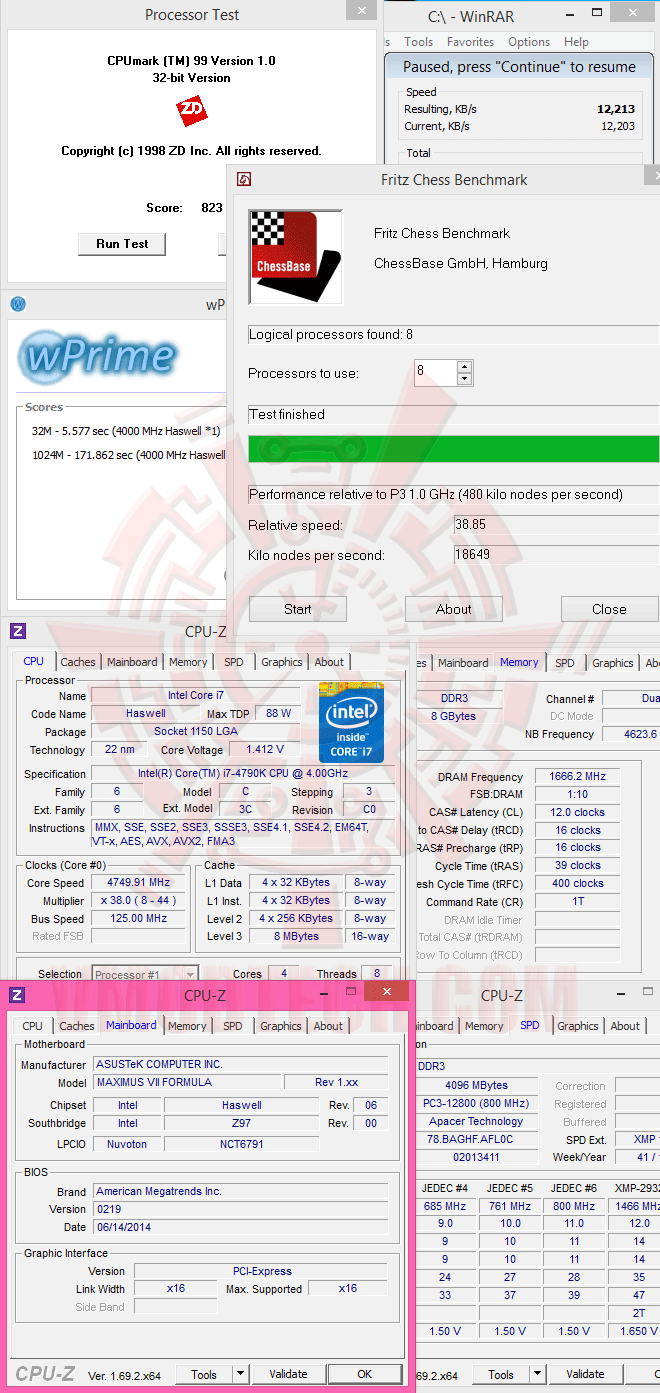This screenshot has width=660, height=1393.
Task: Select the highlighted Memory tab in the CPU-Z timings window
Action: coord(519,662)
